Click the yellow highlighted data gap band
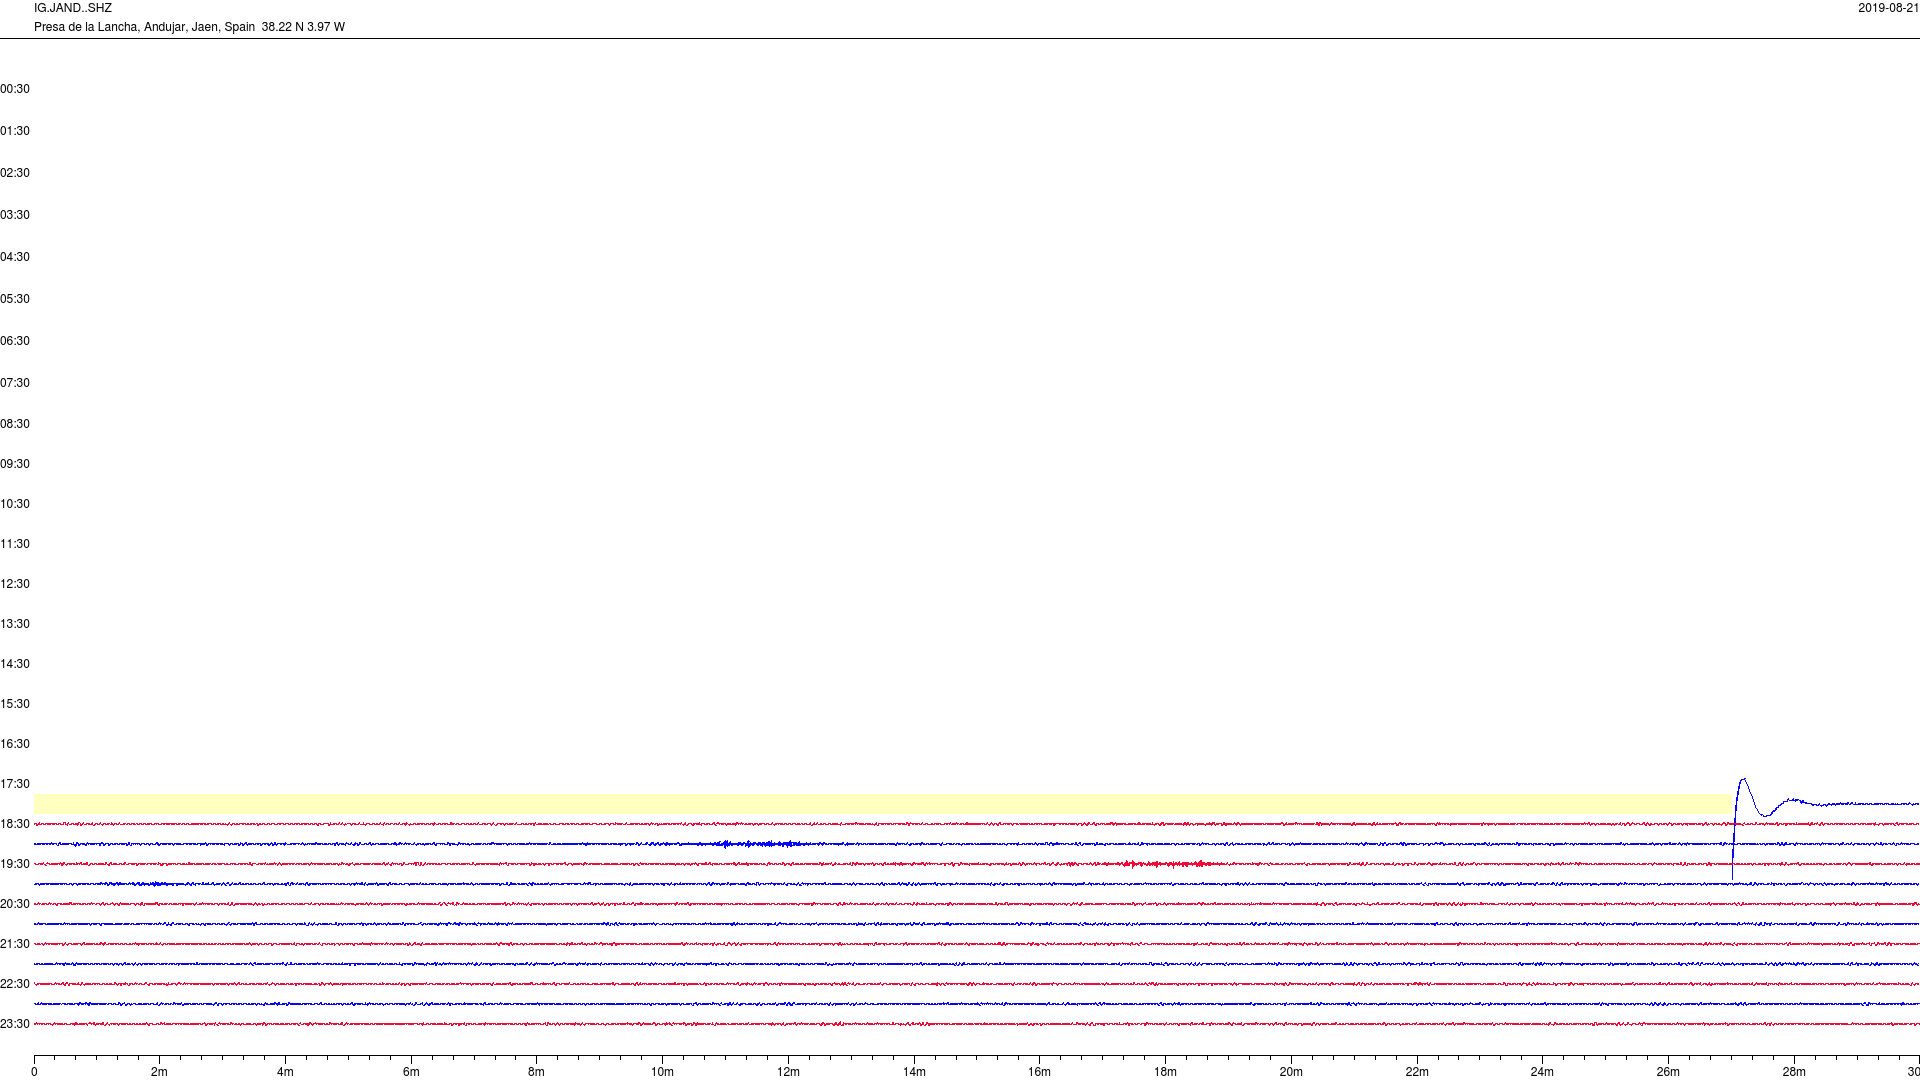 [x=883, y=804]
